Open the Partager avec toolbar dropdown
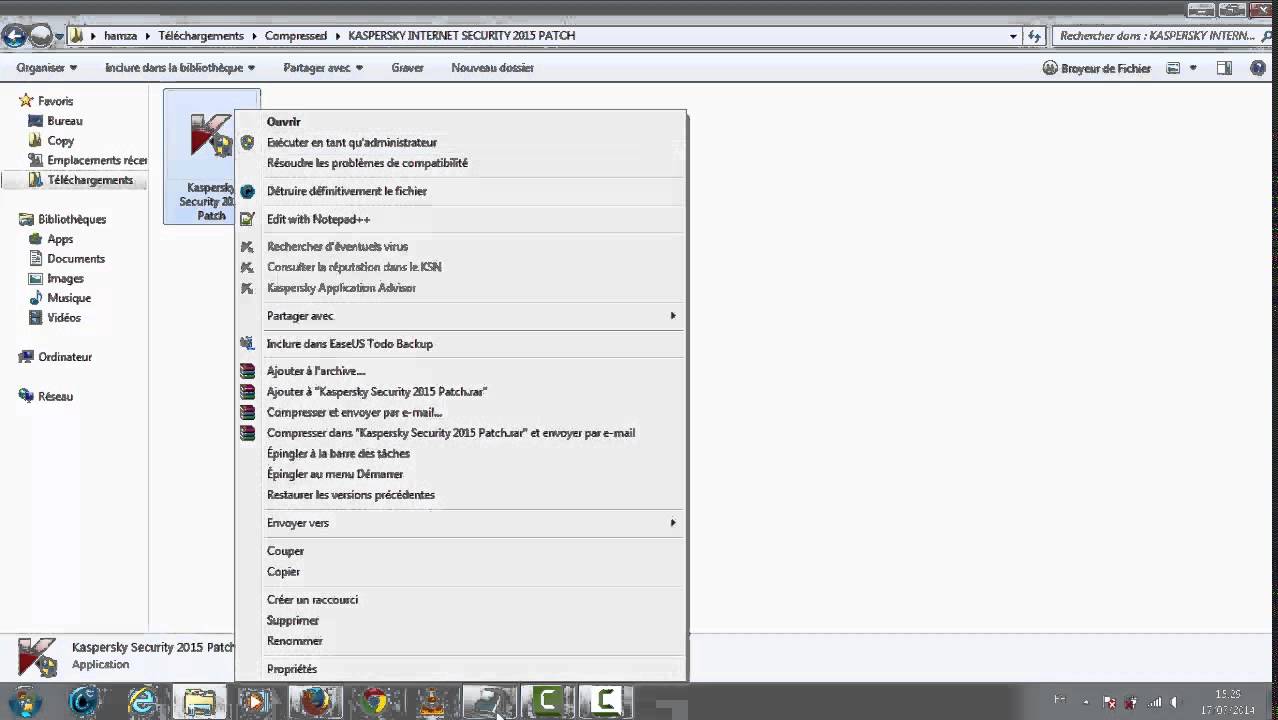Viewport: 1278px width, 720px height. click(x=323, y=68)
